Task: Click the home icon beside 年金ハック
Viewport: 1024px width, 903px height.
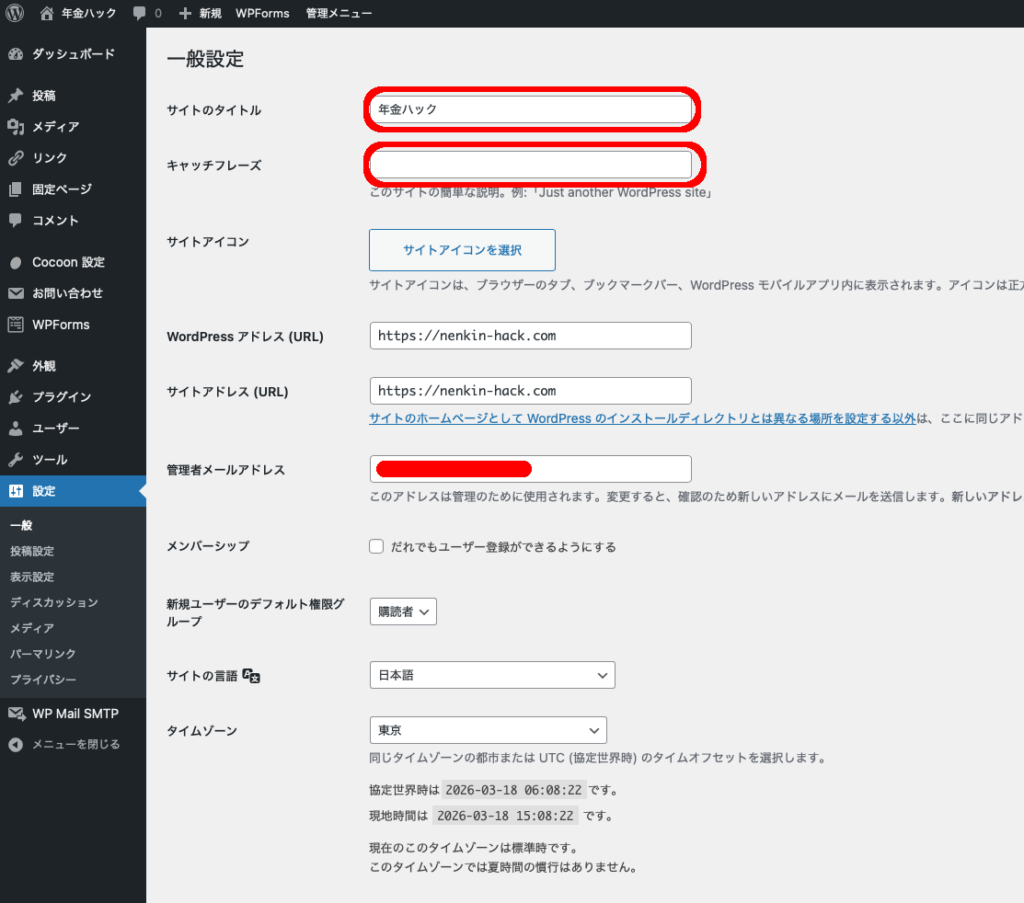Action: (x=47, y=13)
